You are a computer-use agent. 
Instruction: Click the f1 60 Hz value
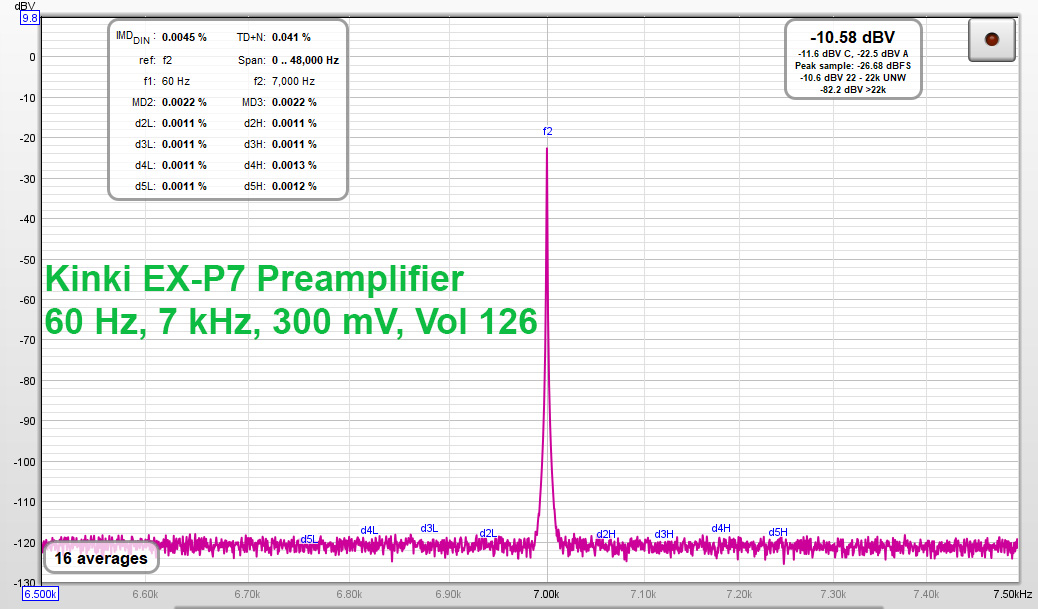click(175, 81)
